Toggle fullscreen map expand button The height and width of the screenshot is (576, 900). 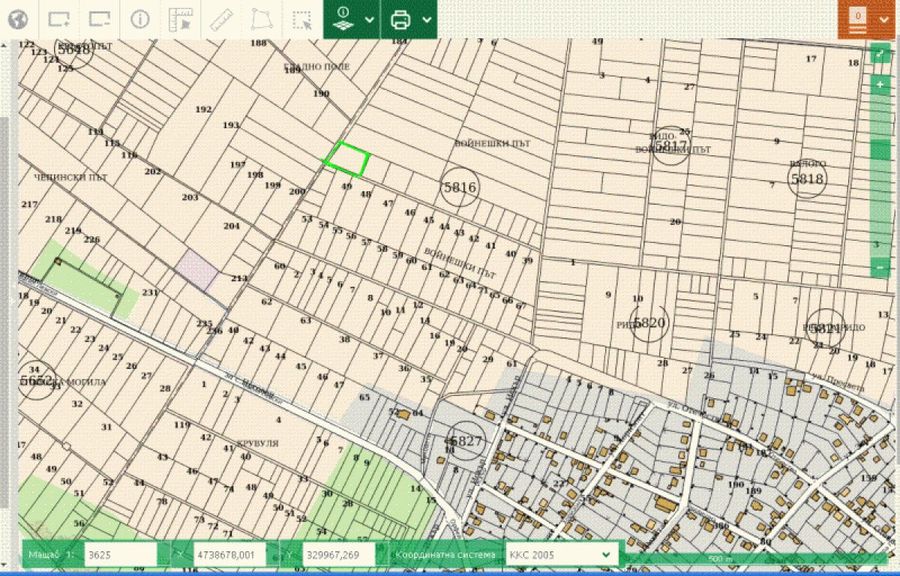click(879, 53)
